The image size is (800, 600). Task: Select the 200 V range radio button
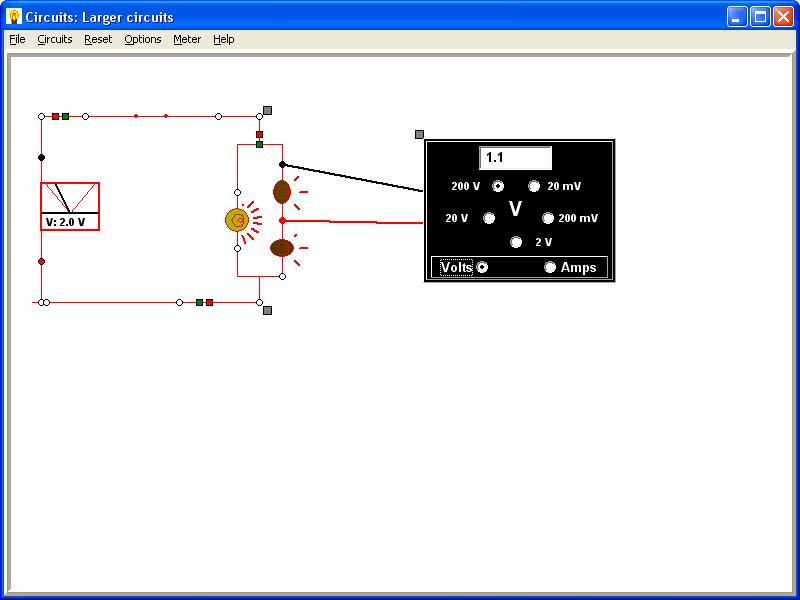(498, 186)
